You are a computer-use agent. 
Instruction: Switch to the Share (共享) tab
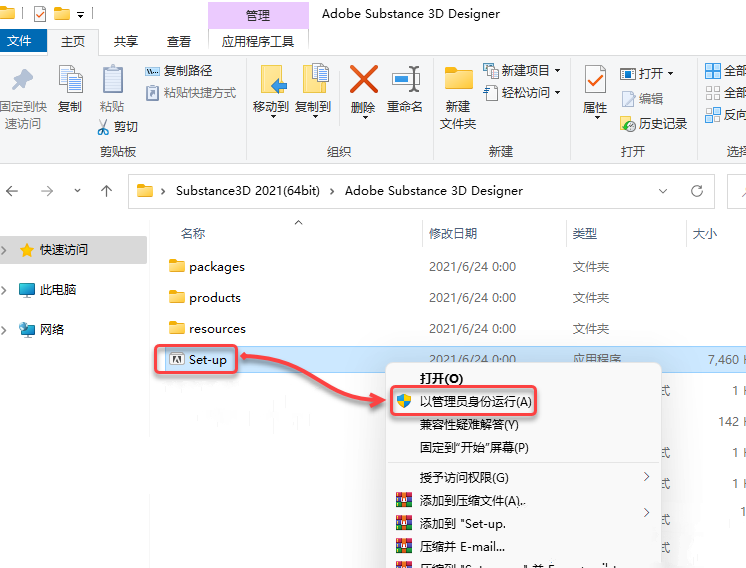pyautogui.click(x=126, y=41)
